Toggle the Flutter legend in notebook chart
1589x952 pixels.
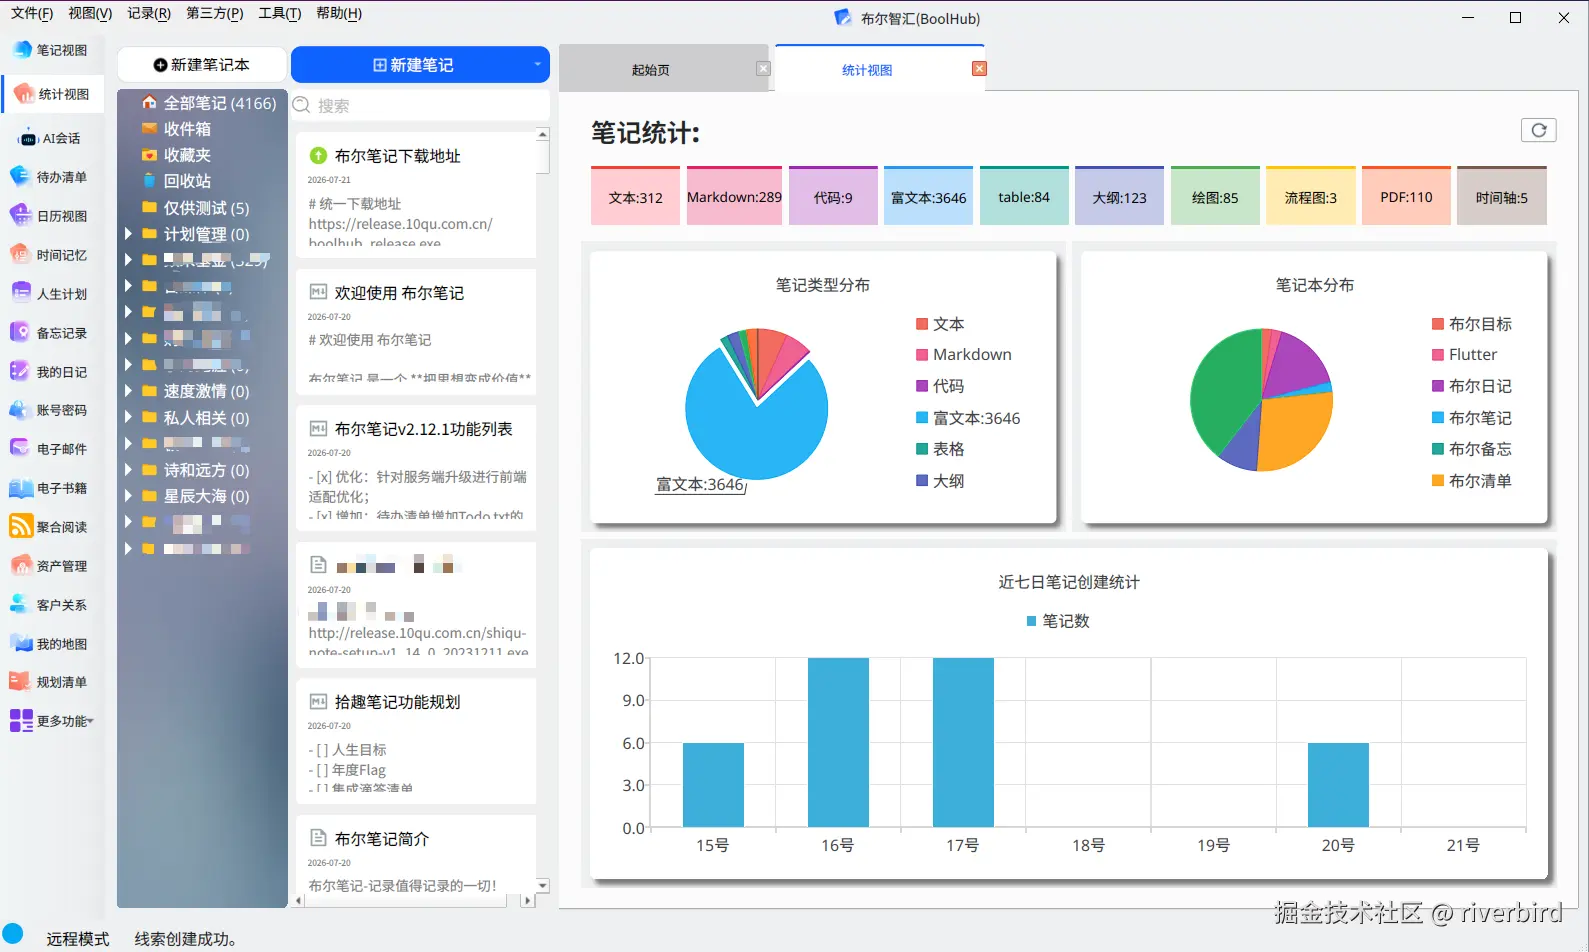click(x=1464, y=354)
